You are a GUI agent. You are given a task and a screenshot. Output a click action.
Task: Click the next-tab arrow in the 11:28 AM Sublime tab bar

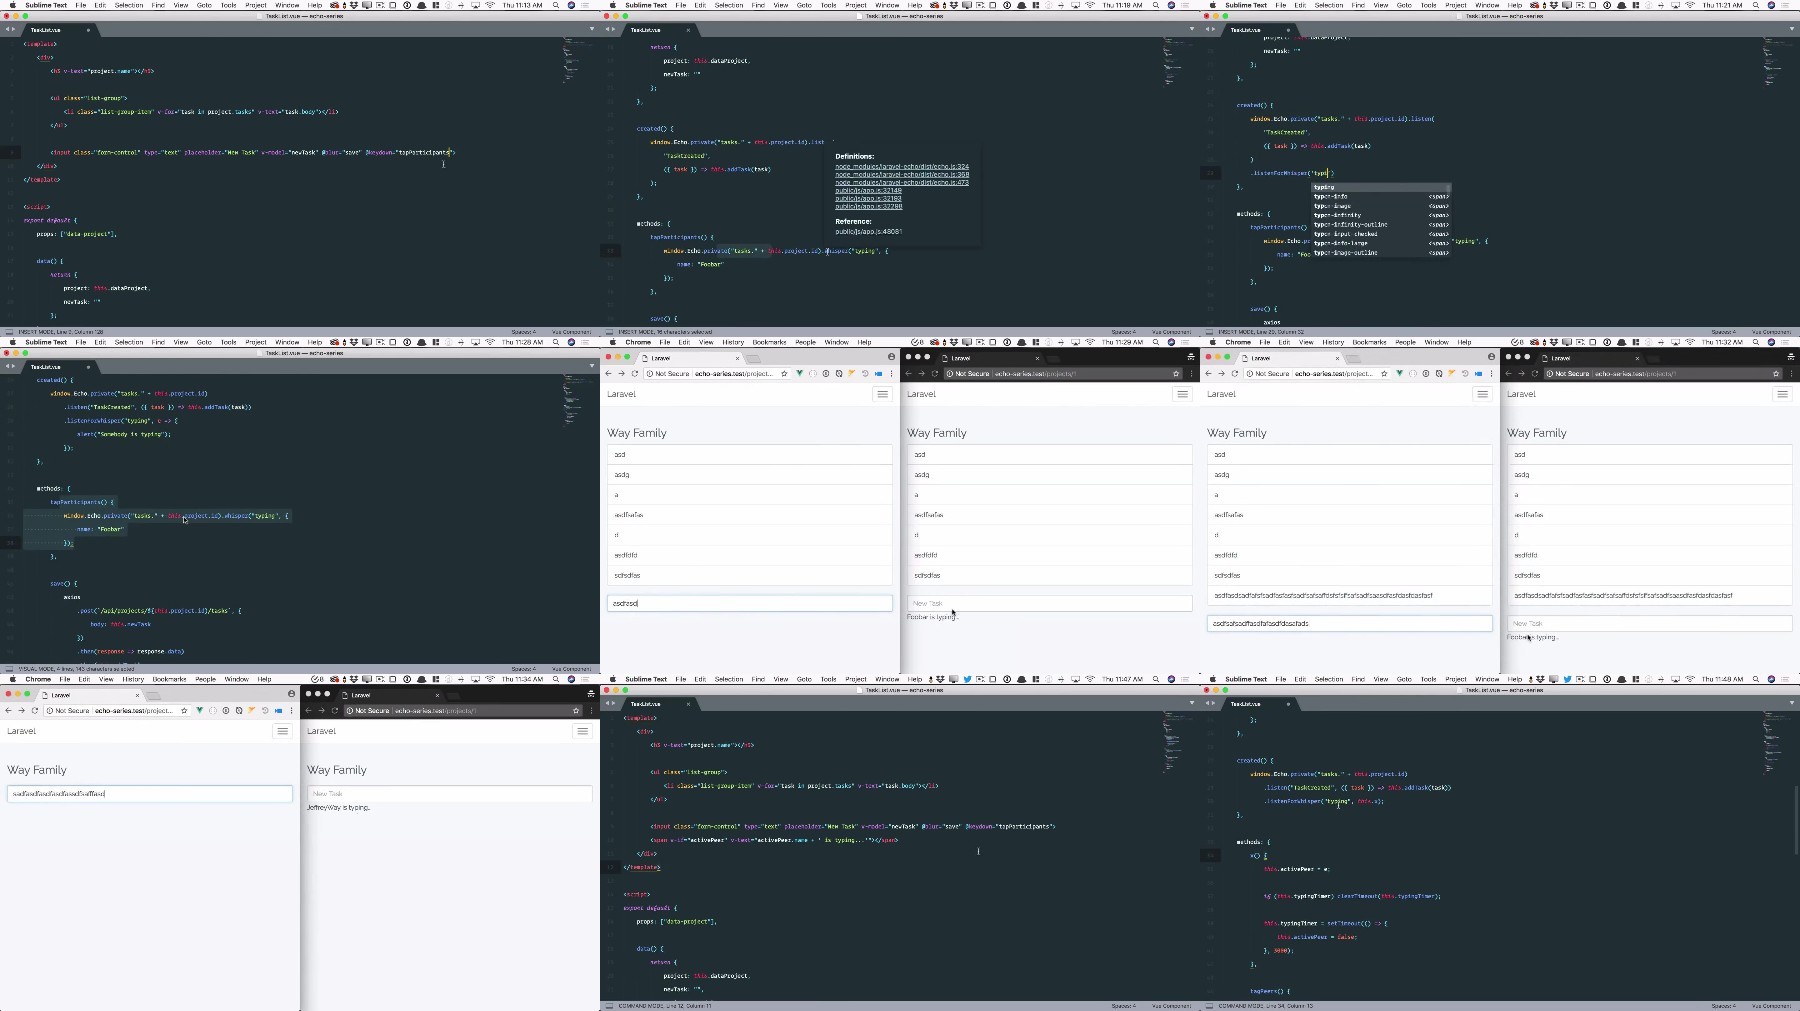[x=13, y=366]
